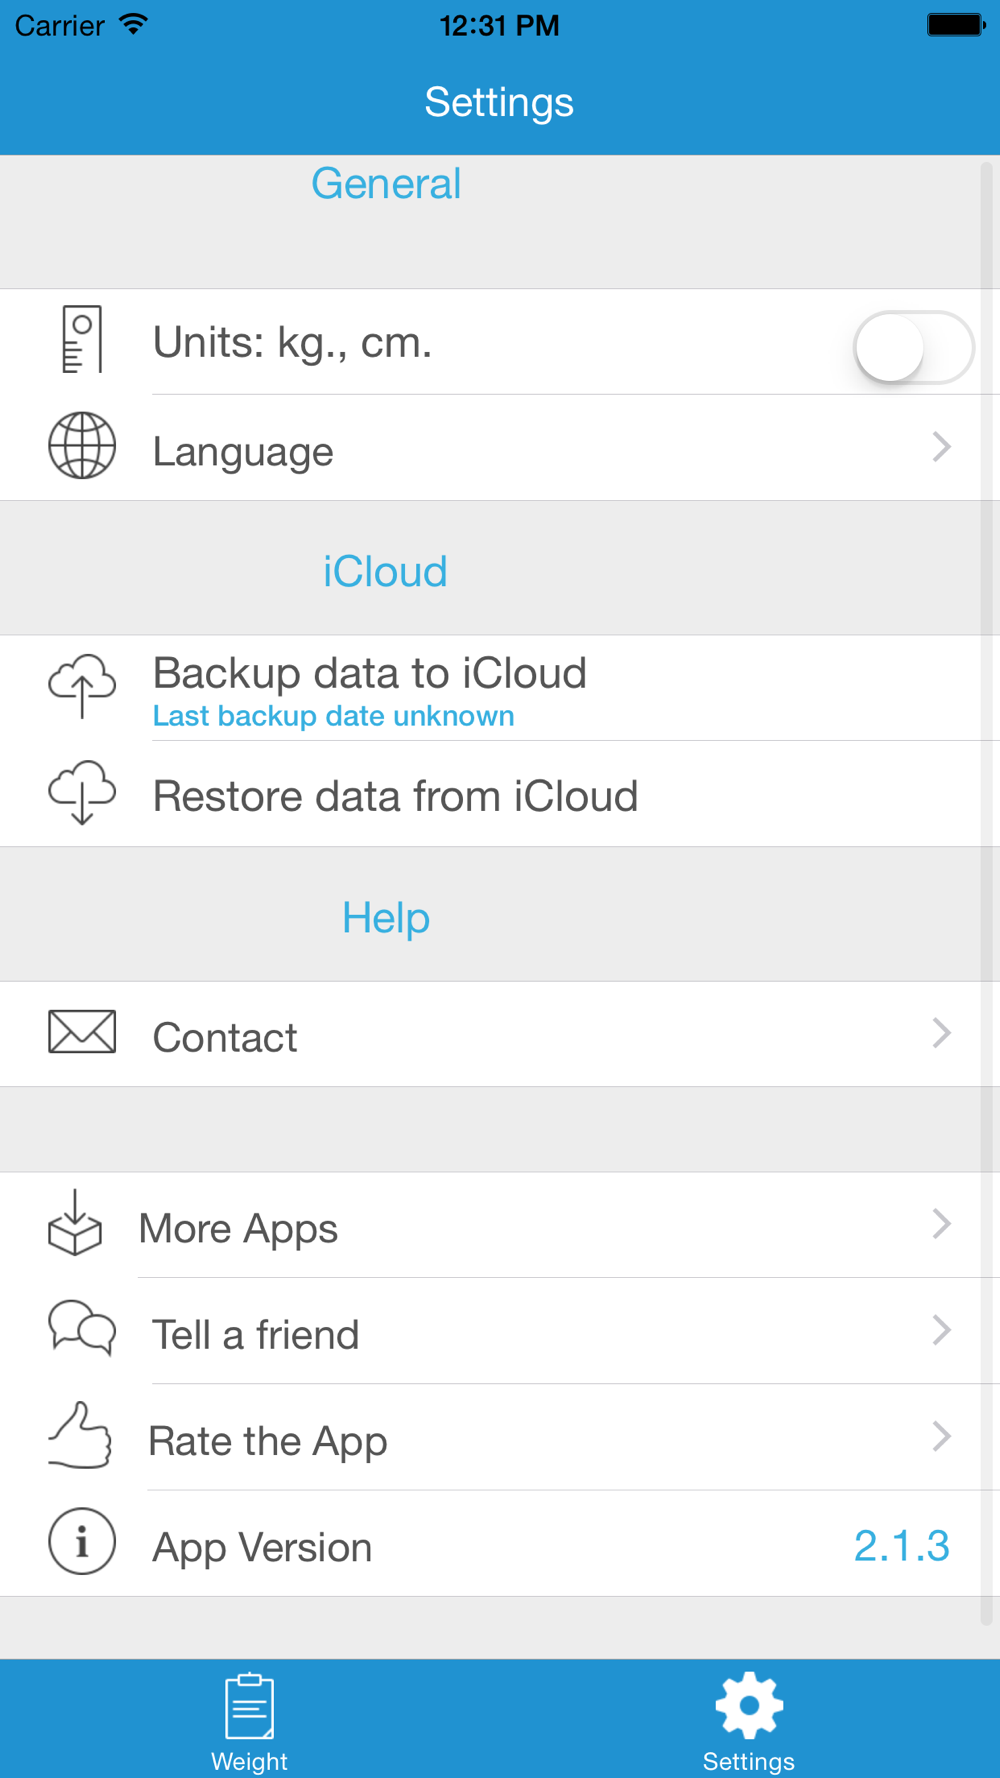Screen dimensions: 1000x1778
Task: Tap Backup data to iCloud
Action: click(x=370, y=675)
